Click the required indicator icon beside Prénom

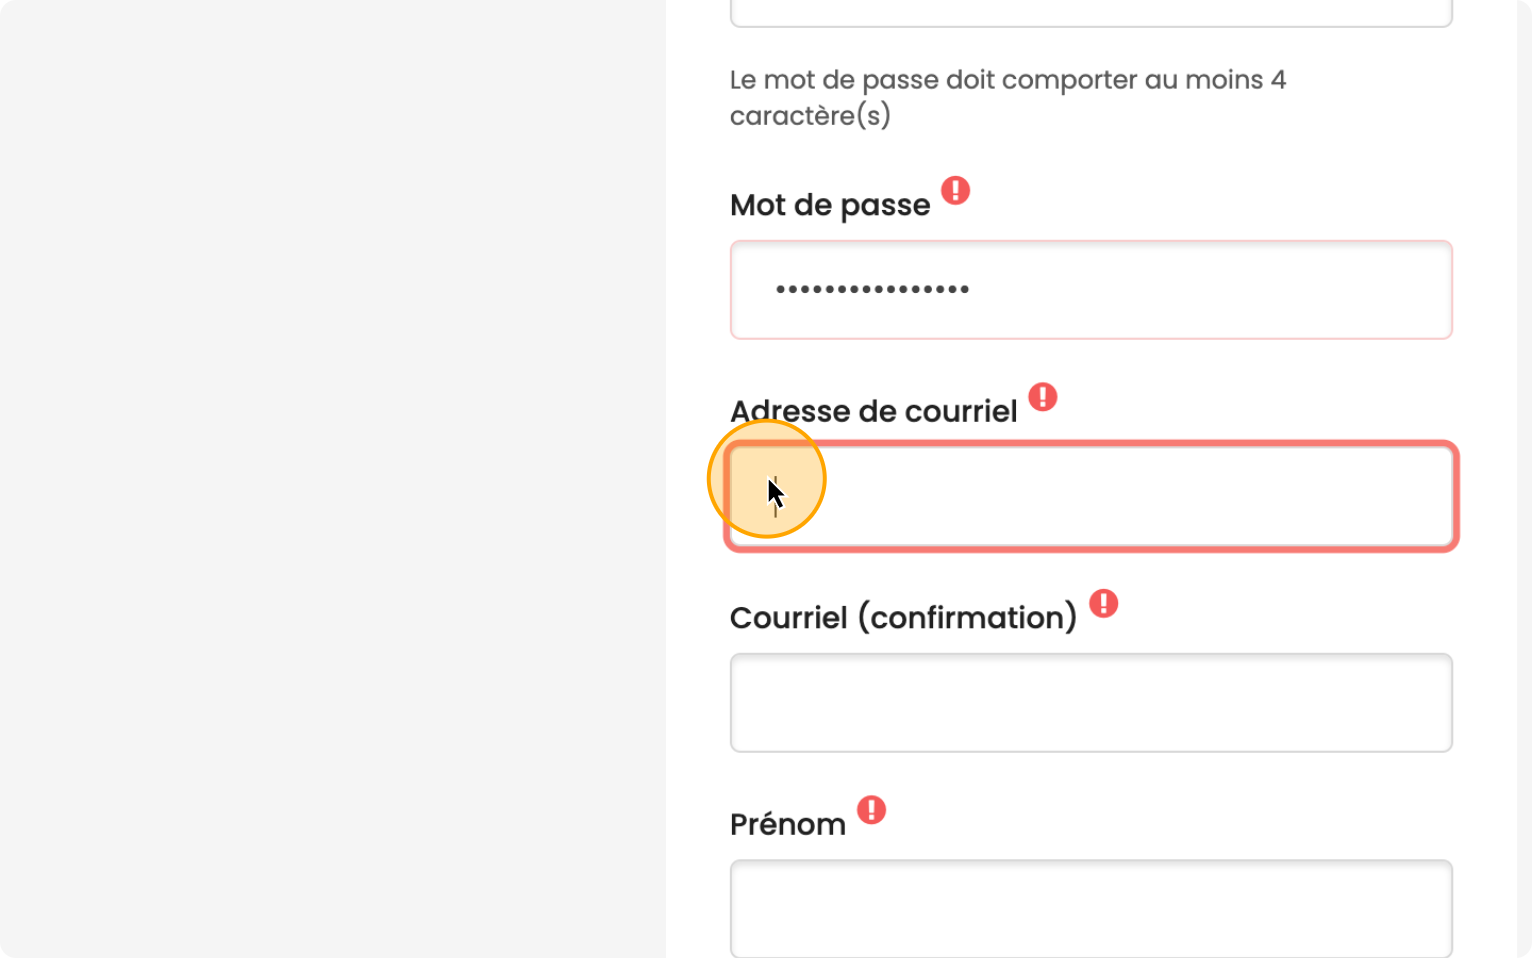(872, 809)
